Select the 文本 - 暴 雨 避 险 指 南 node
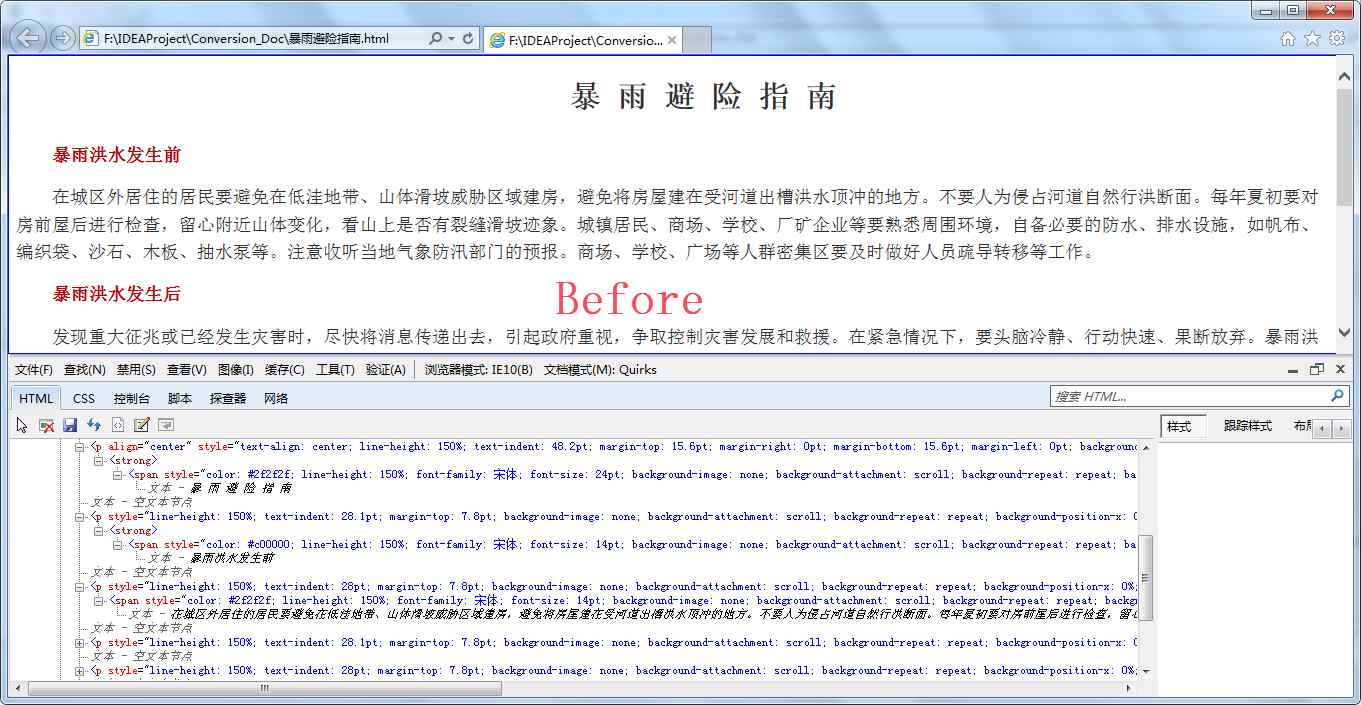 point(220,489)
